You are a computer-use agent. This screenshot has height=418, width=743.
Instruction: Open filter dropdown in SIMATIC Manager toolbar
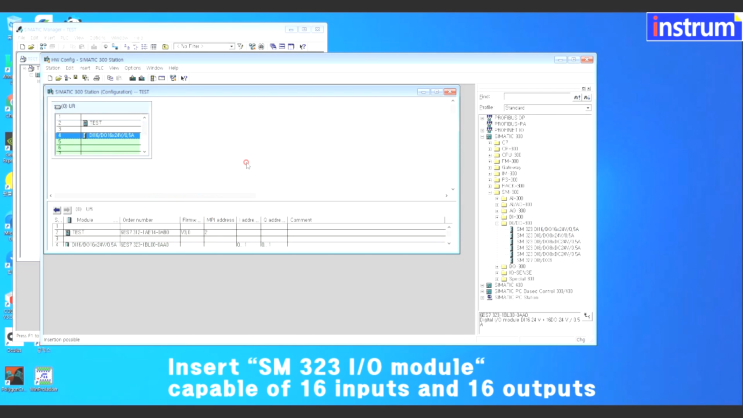pyautogui.click(x=231, y=46)
